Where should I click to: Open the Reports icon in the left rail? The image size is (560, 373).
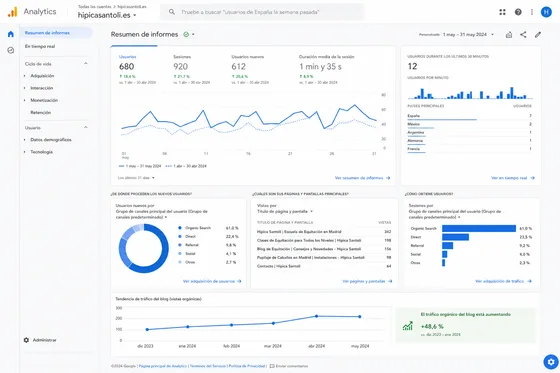coord(11,50)
